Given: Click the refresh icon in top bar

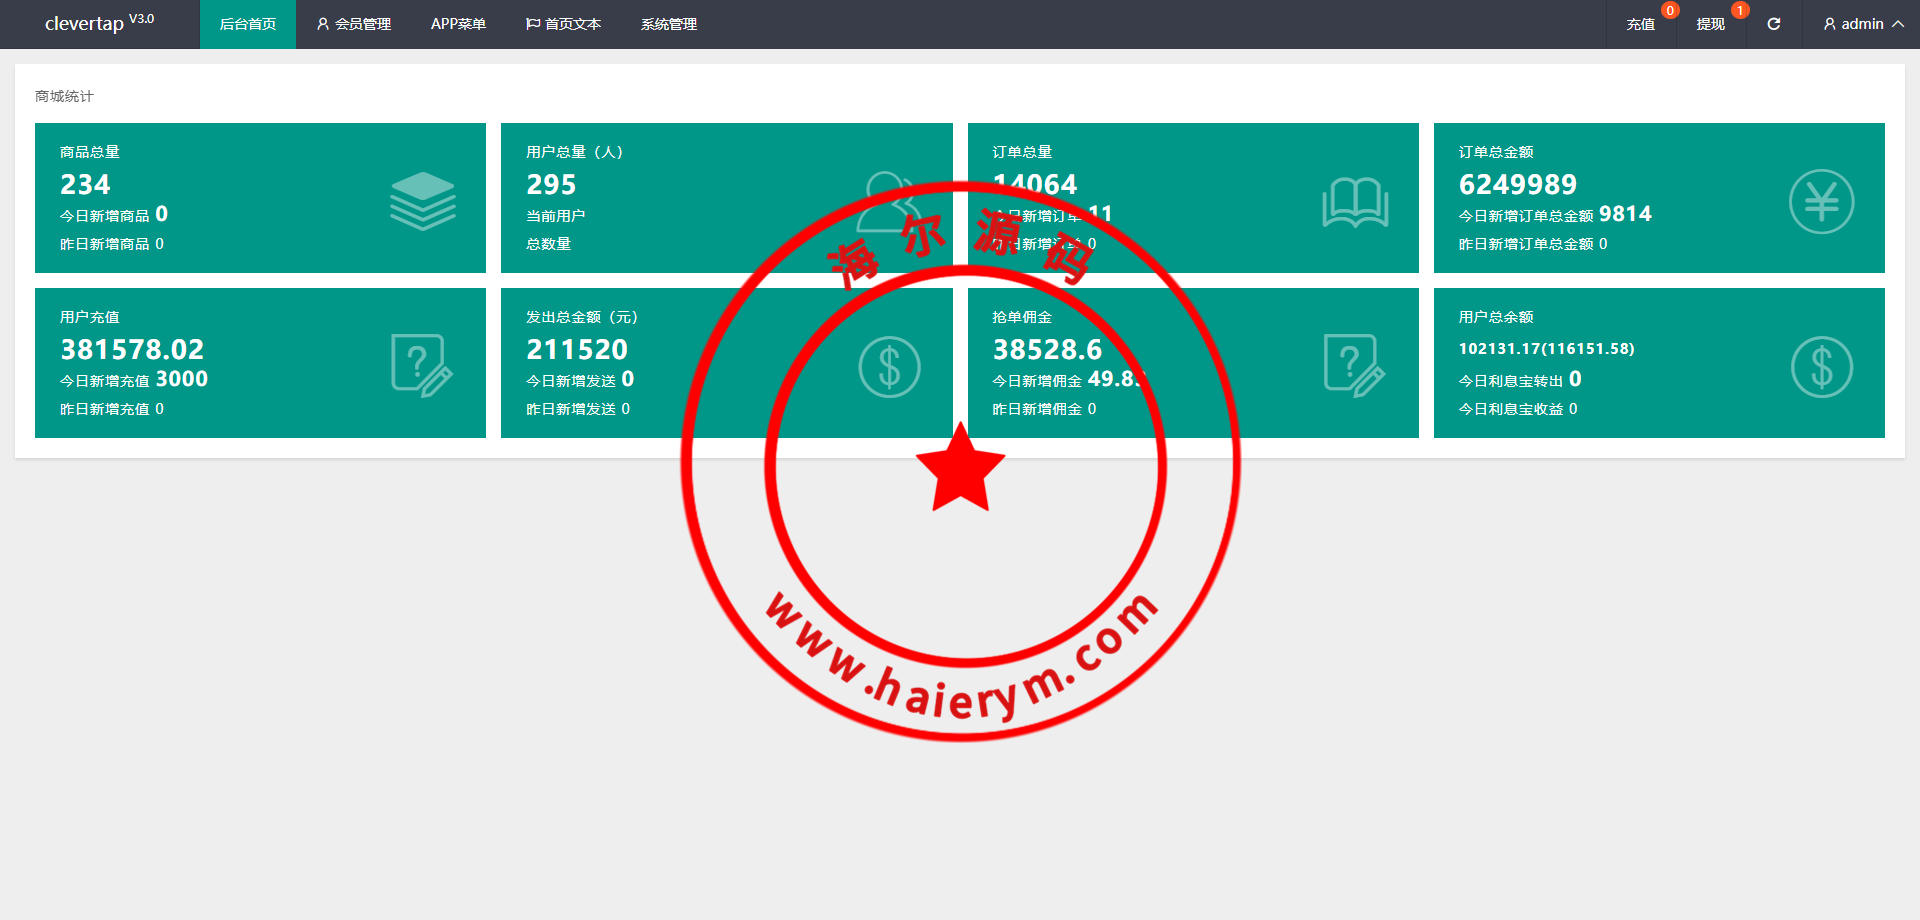Looking at the screenshot, I should point(1773,24).
